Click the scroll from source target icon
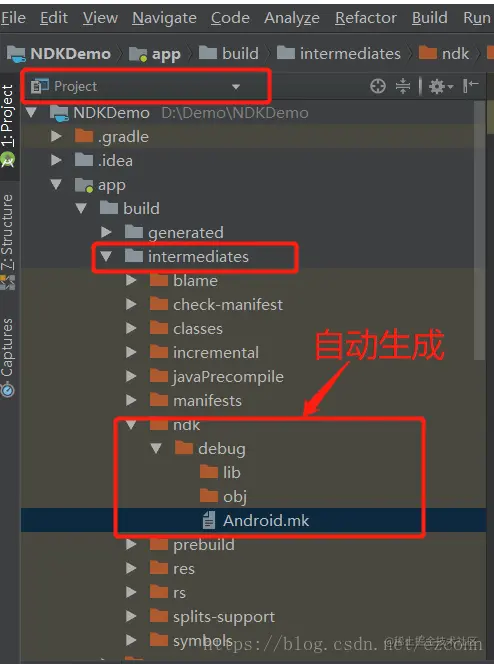 (377, 86)
